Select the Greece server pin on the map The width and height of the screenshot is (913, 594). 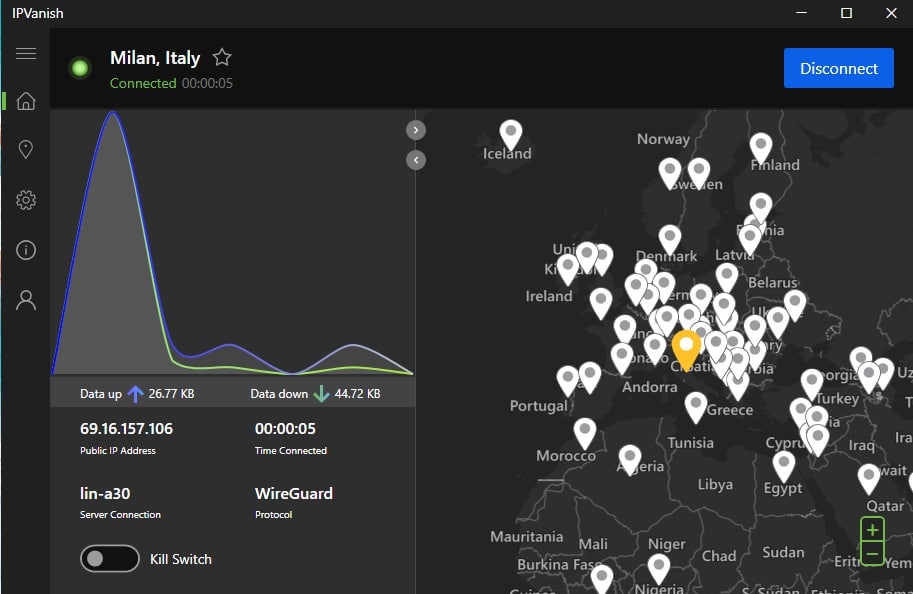696,406
